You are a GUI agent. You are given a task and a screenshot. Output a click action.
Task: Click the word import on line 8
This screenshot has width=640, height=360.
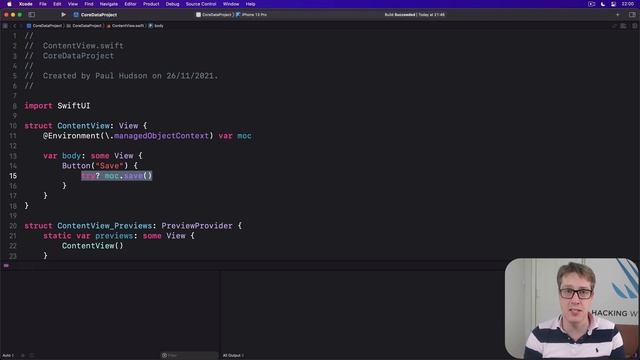click(x=38, y=106)
